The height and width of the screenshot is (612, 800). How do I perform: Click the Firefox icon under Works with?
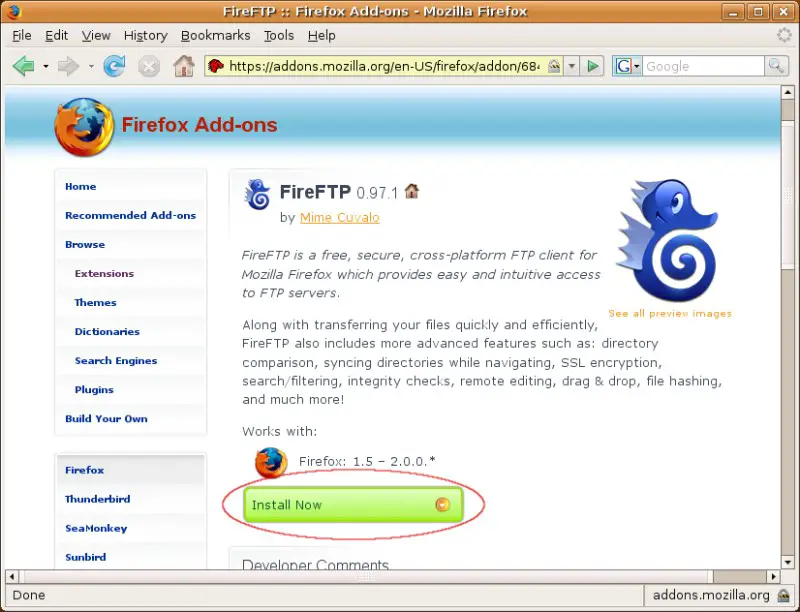pos(270,463)
